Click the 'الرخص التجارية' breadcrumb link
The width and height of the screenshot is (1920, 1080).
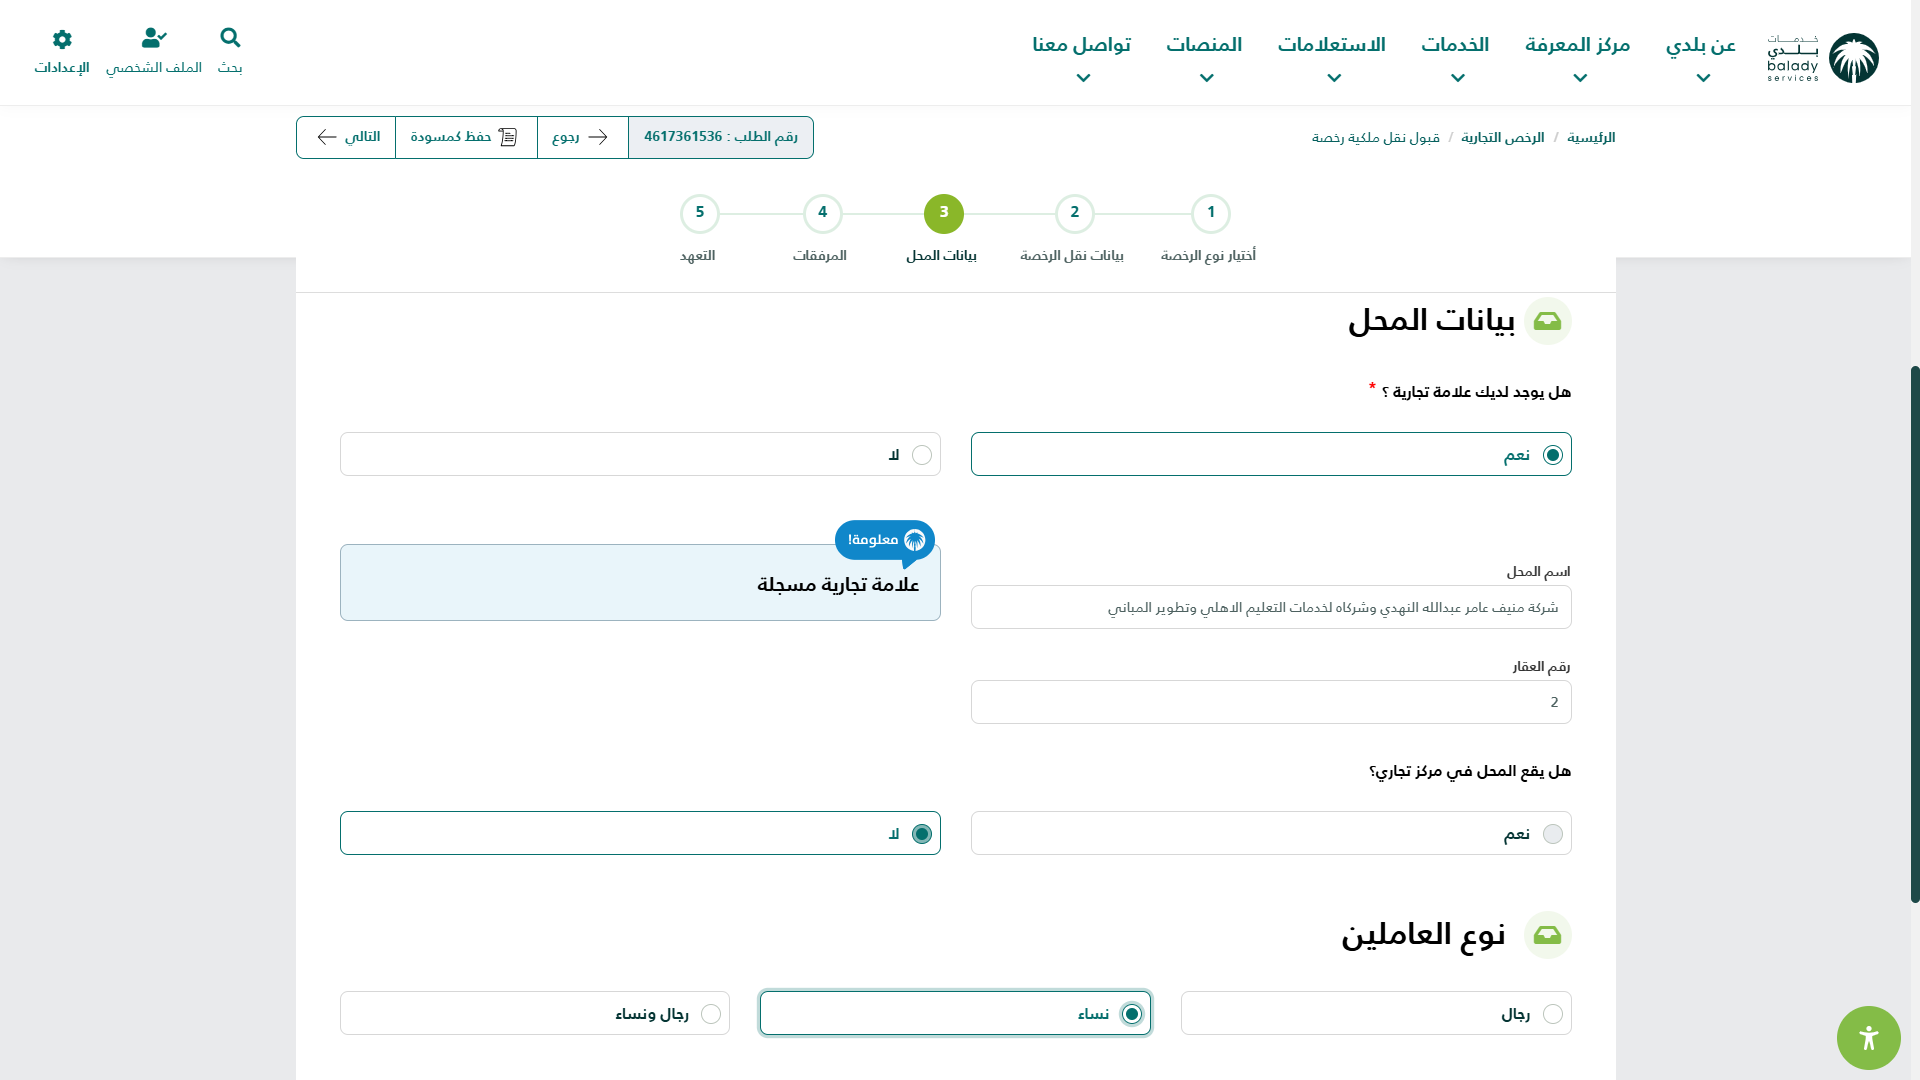coord(1502,138)
